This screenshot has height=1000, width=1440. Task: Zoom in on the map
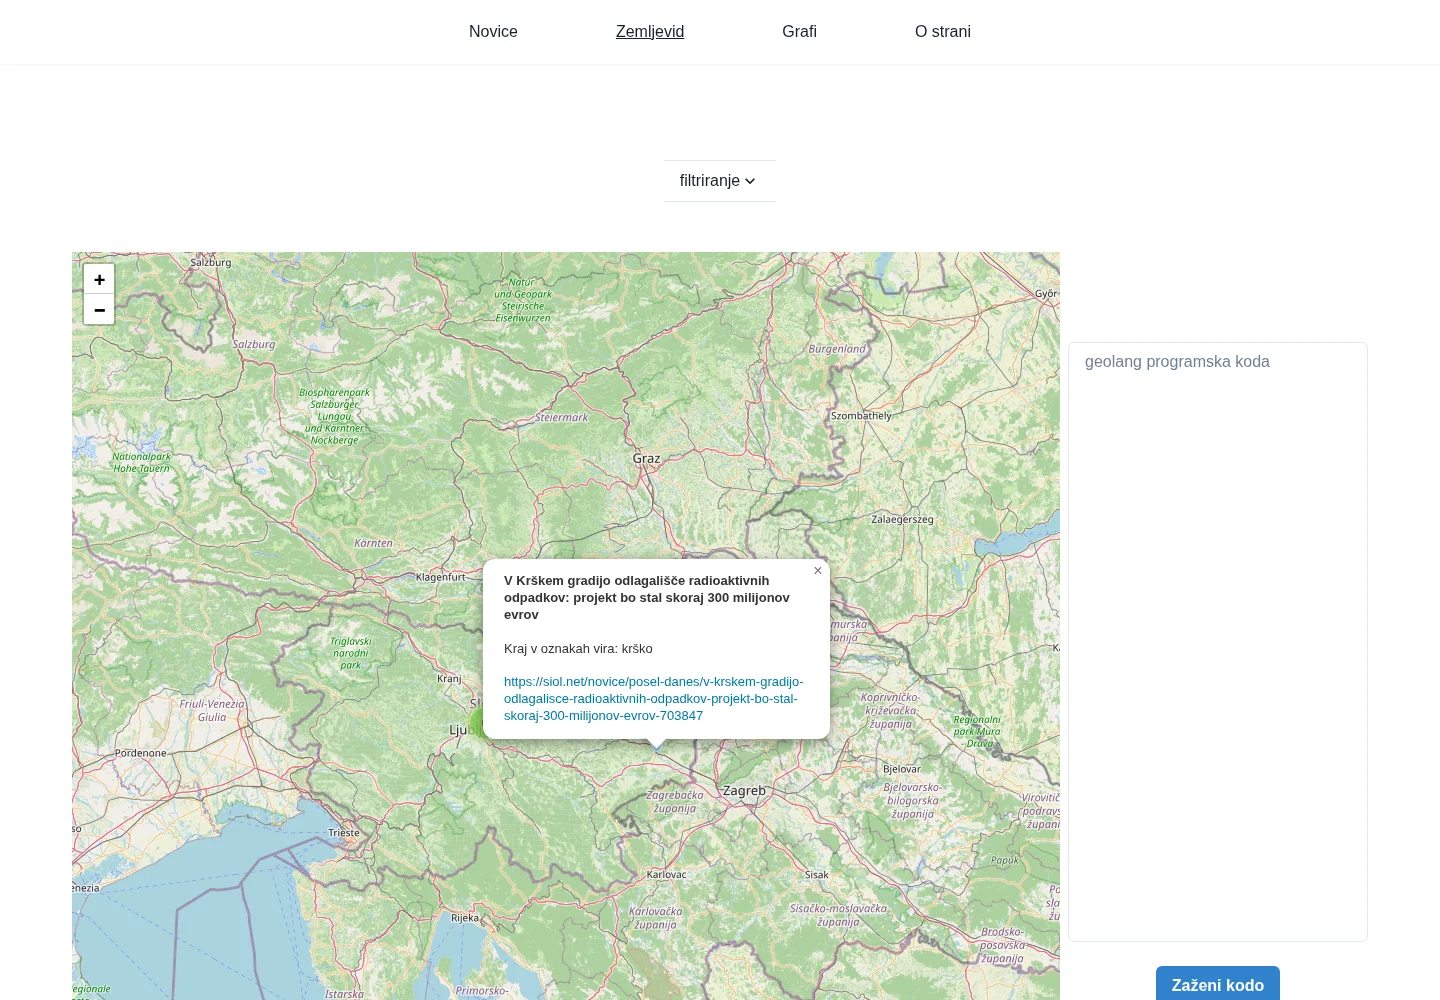tap(99, 280)
